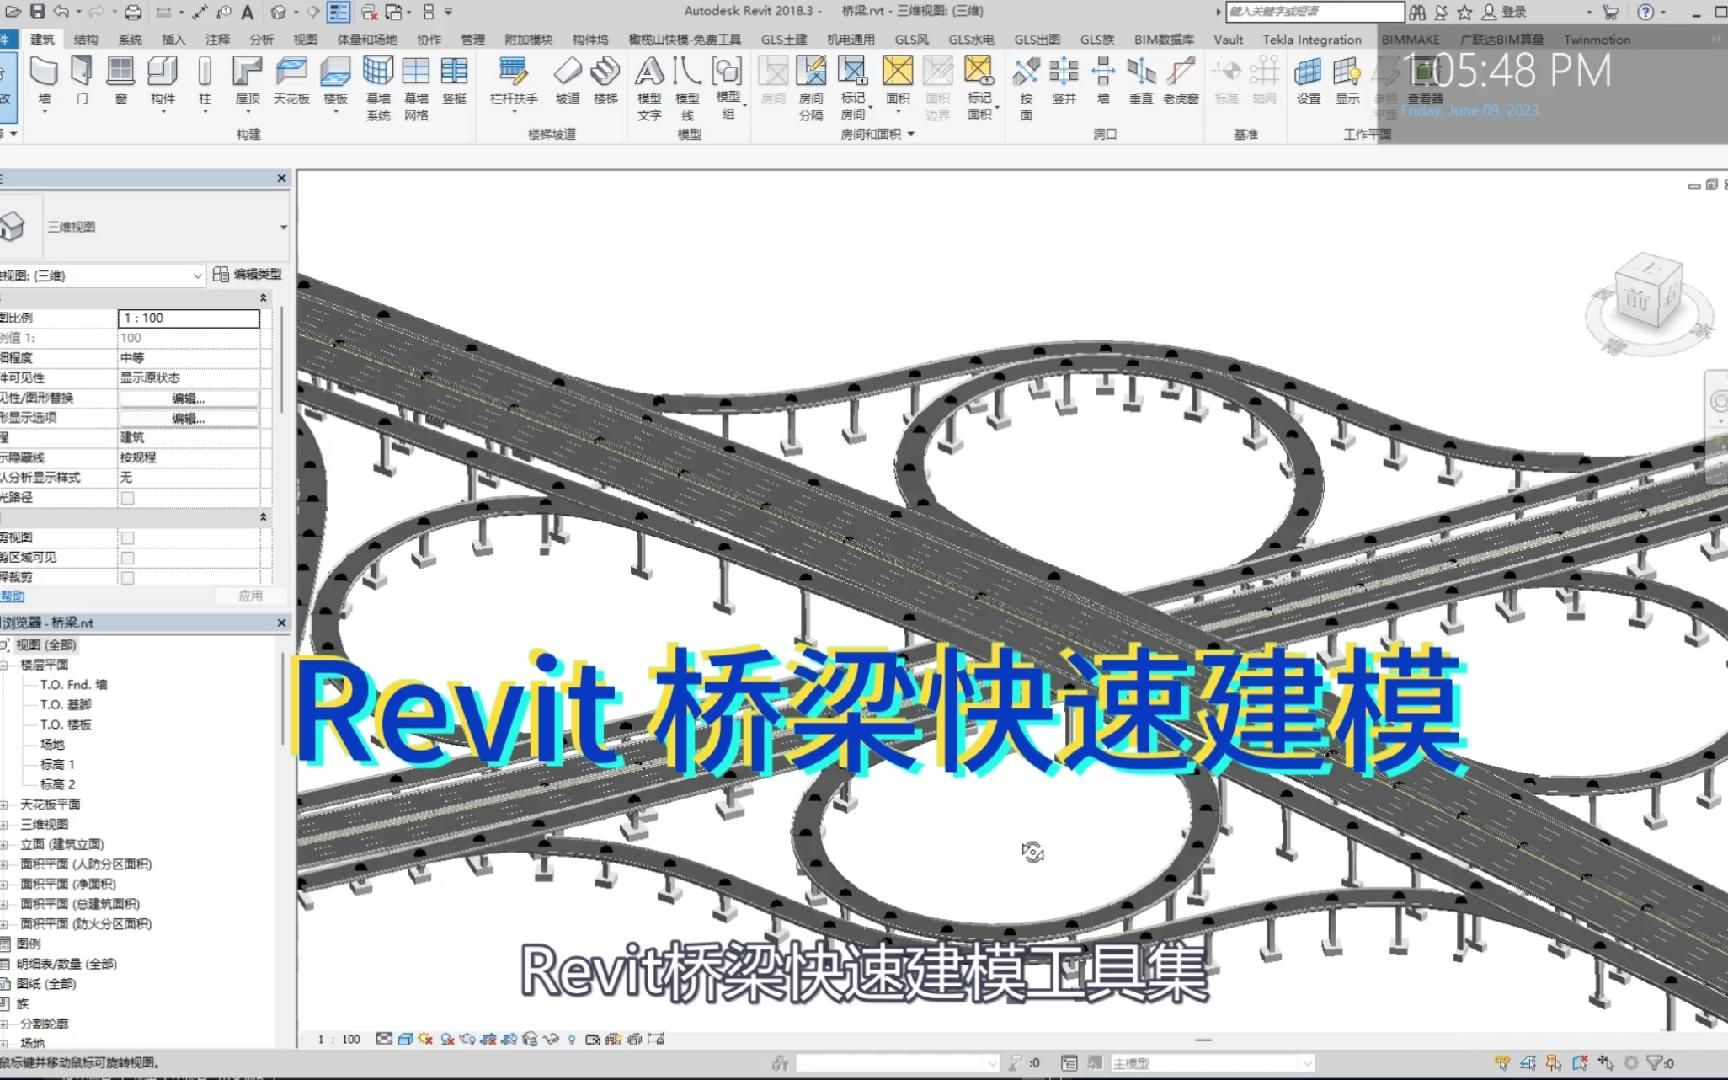This screenshot has width=1728, height=1080.
Task: Expand the 面积平面 (净面积) tree node
Action: [x=4, y=885]
